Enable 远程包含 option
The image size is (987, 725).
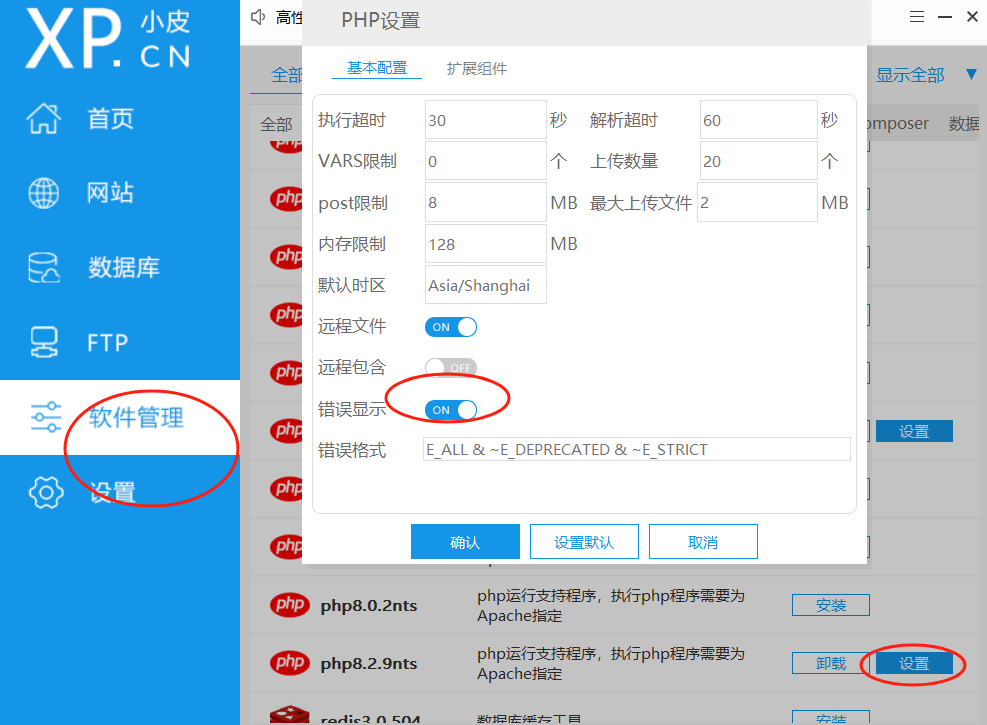(x=451, y=367)
